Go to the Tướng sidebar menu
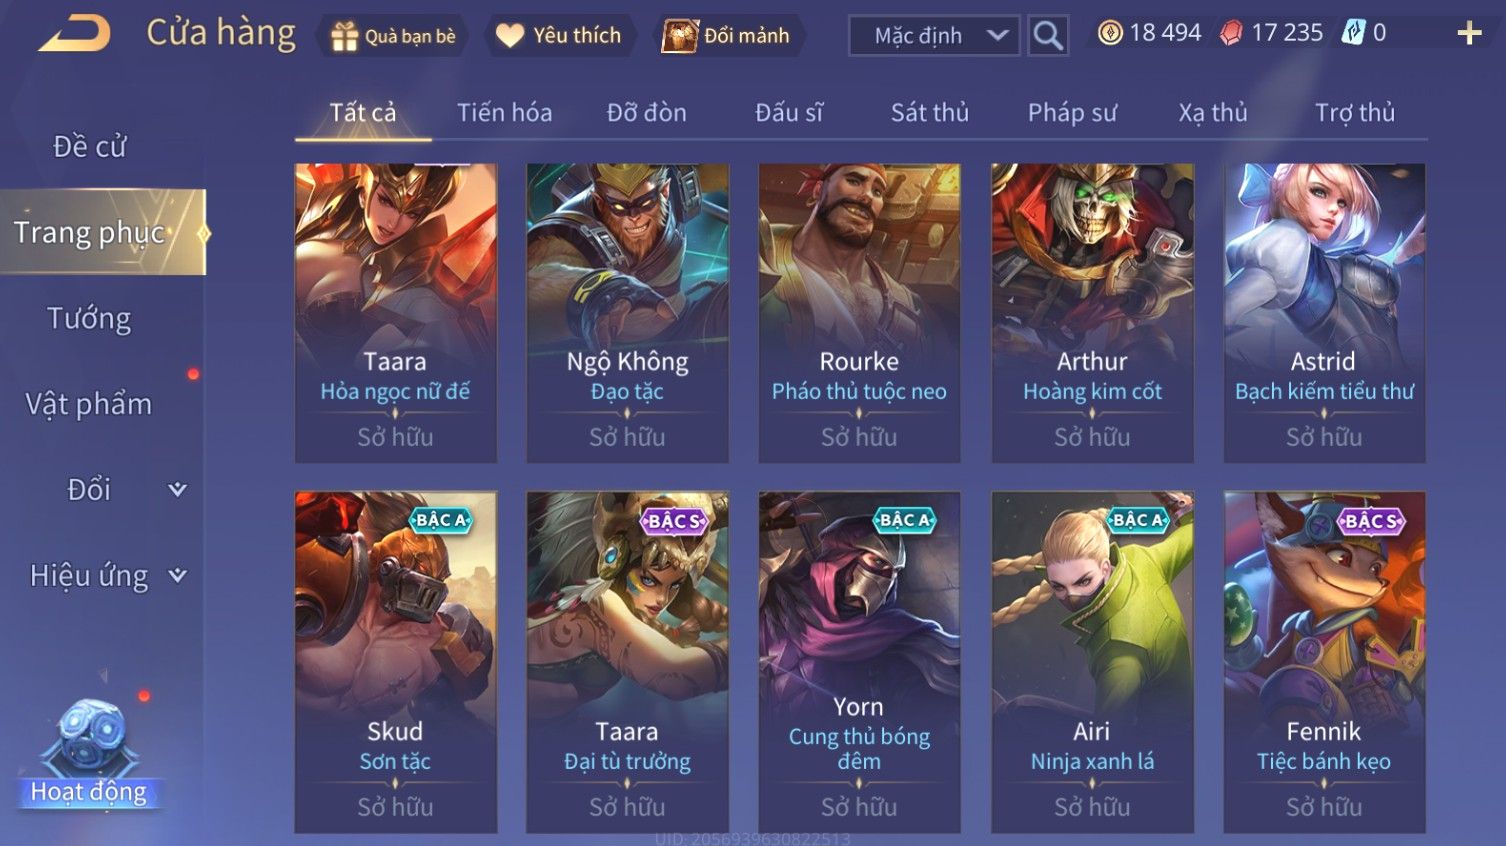 tap(89, 318)
